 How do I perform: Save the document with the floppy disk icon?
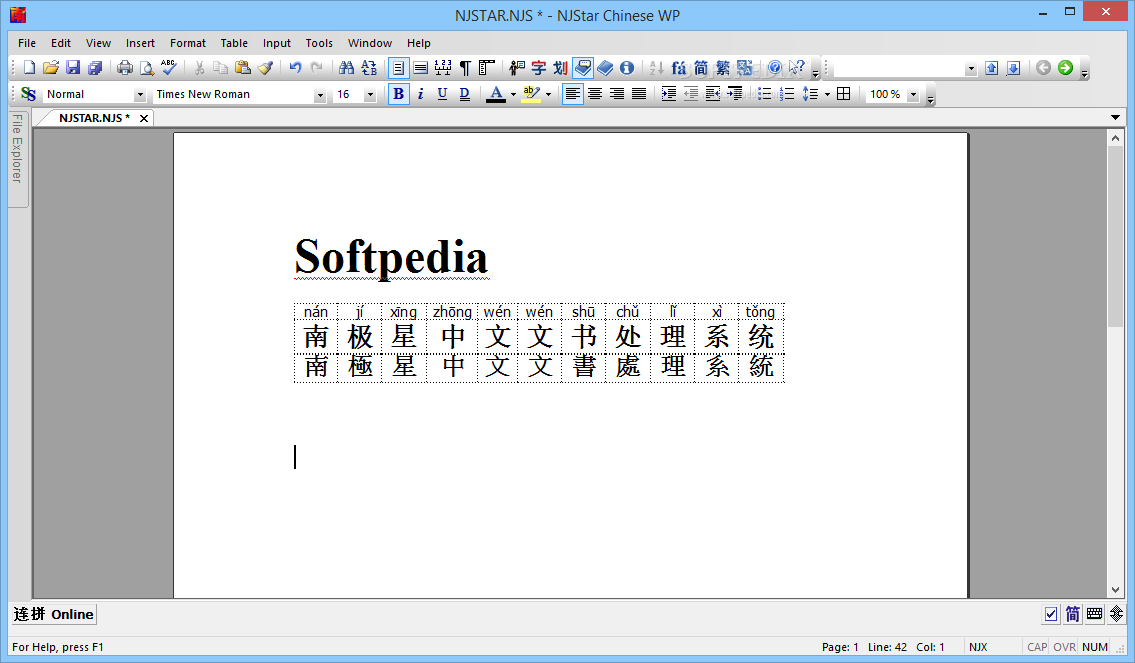[73, 68]
